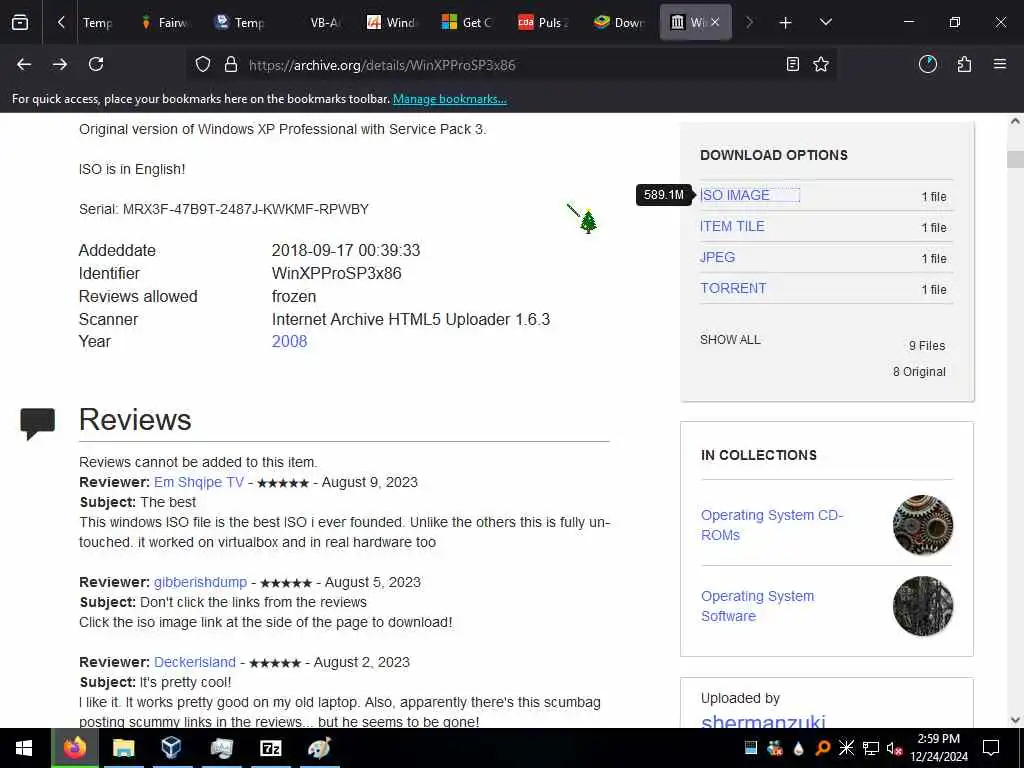The height and width of the screenshot is (768, 1024).
Task: Open reviewer Deckerisland profile
Action: tap(195, 662)
